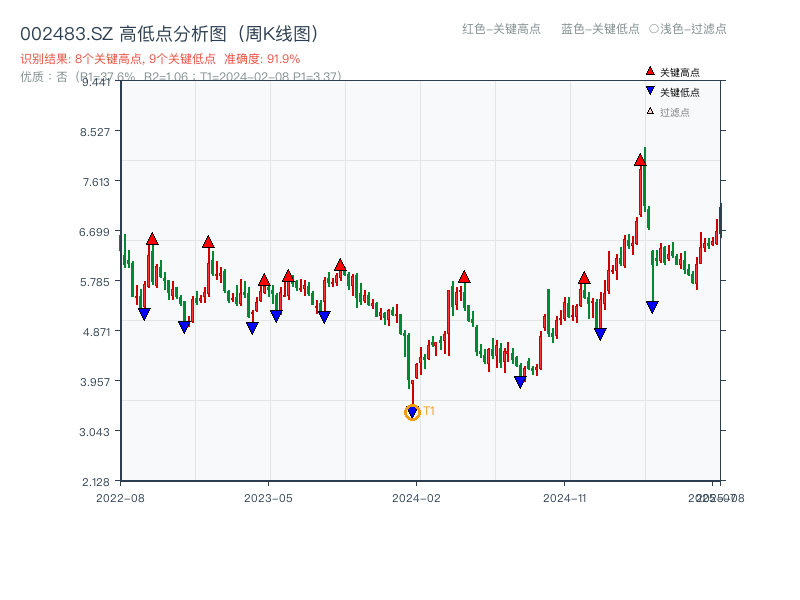Click the red 关键高点 legend triangle
This screenshot has width=800, height=600.
[x=650, y=72]
